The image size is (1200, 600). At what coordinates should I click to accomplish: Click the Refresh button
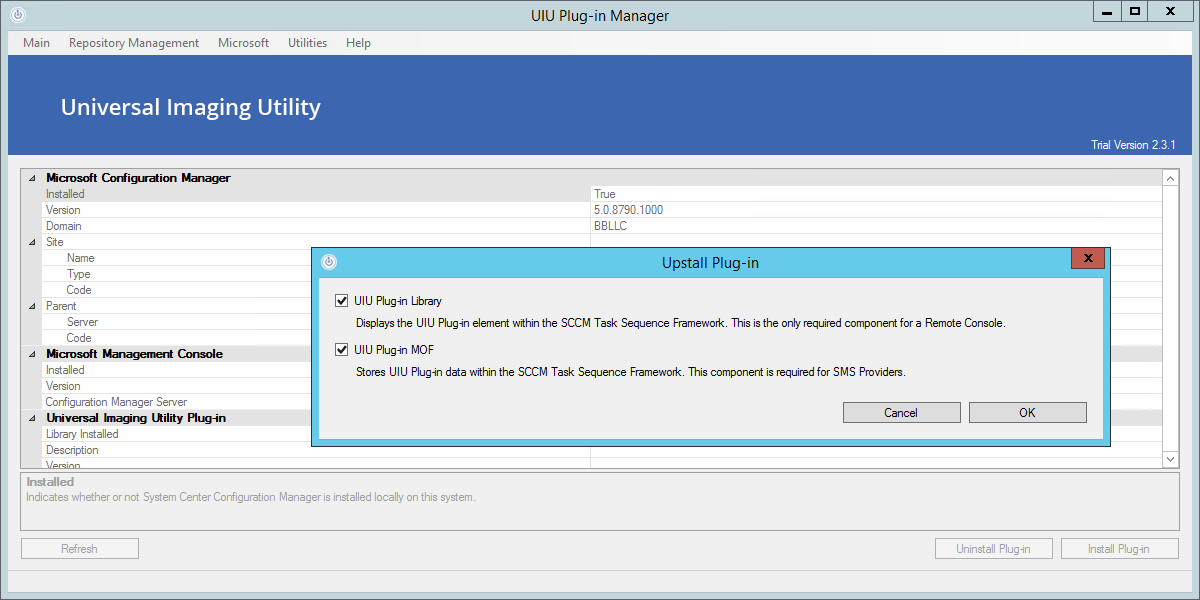[x=79, y=548]
